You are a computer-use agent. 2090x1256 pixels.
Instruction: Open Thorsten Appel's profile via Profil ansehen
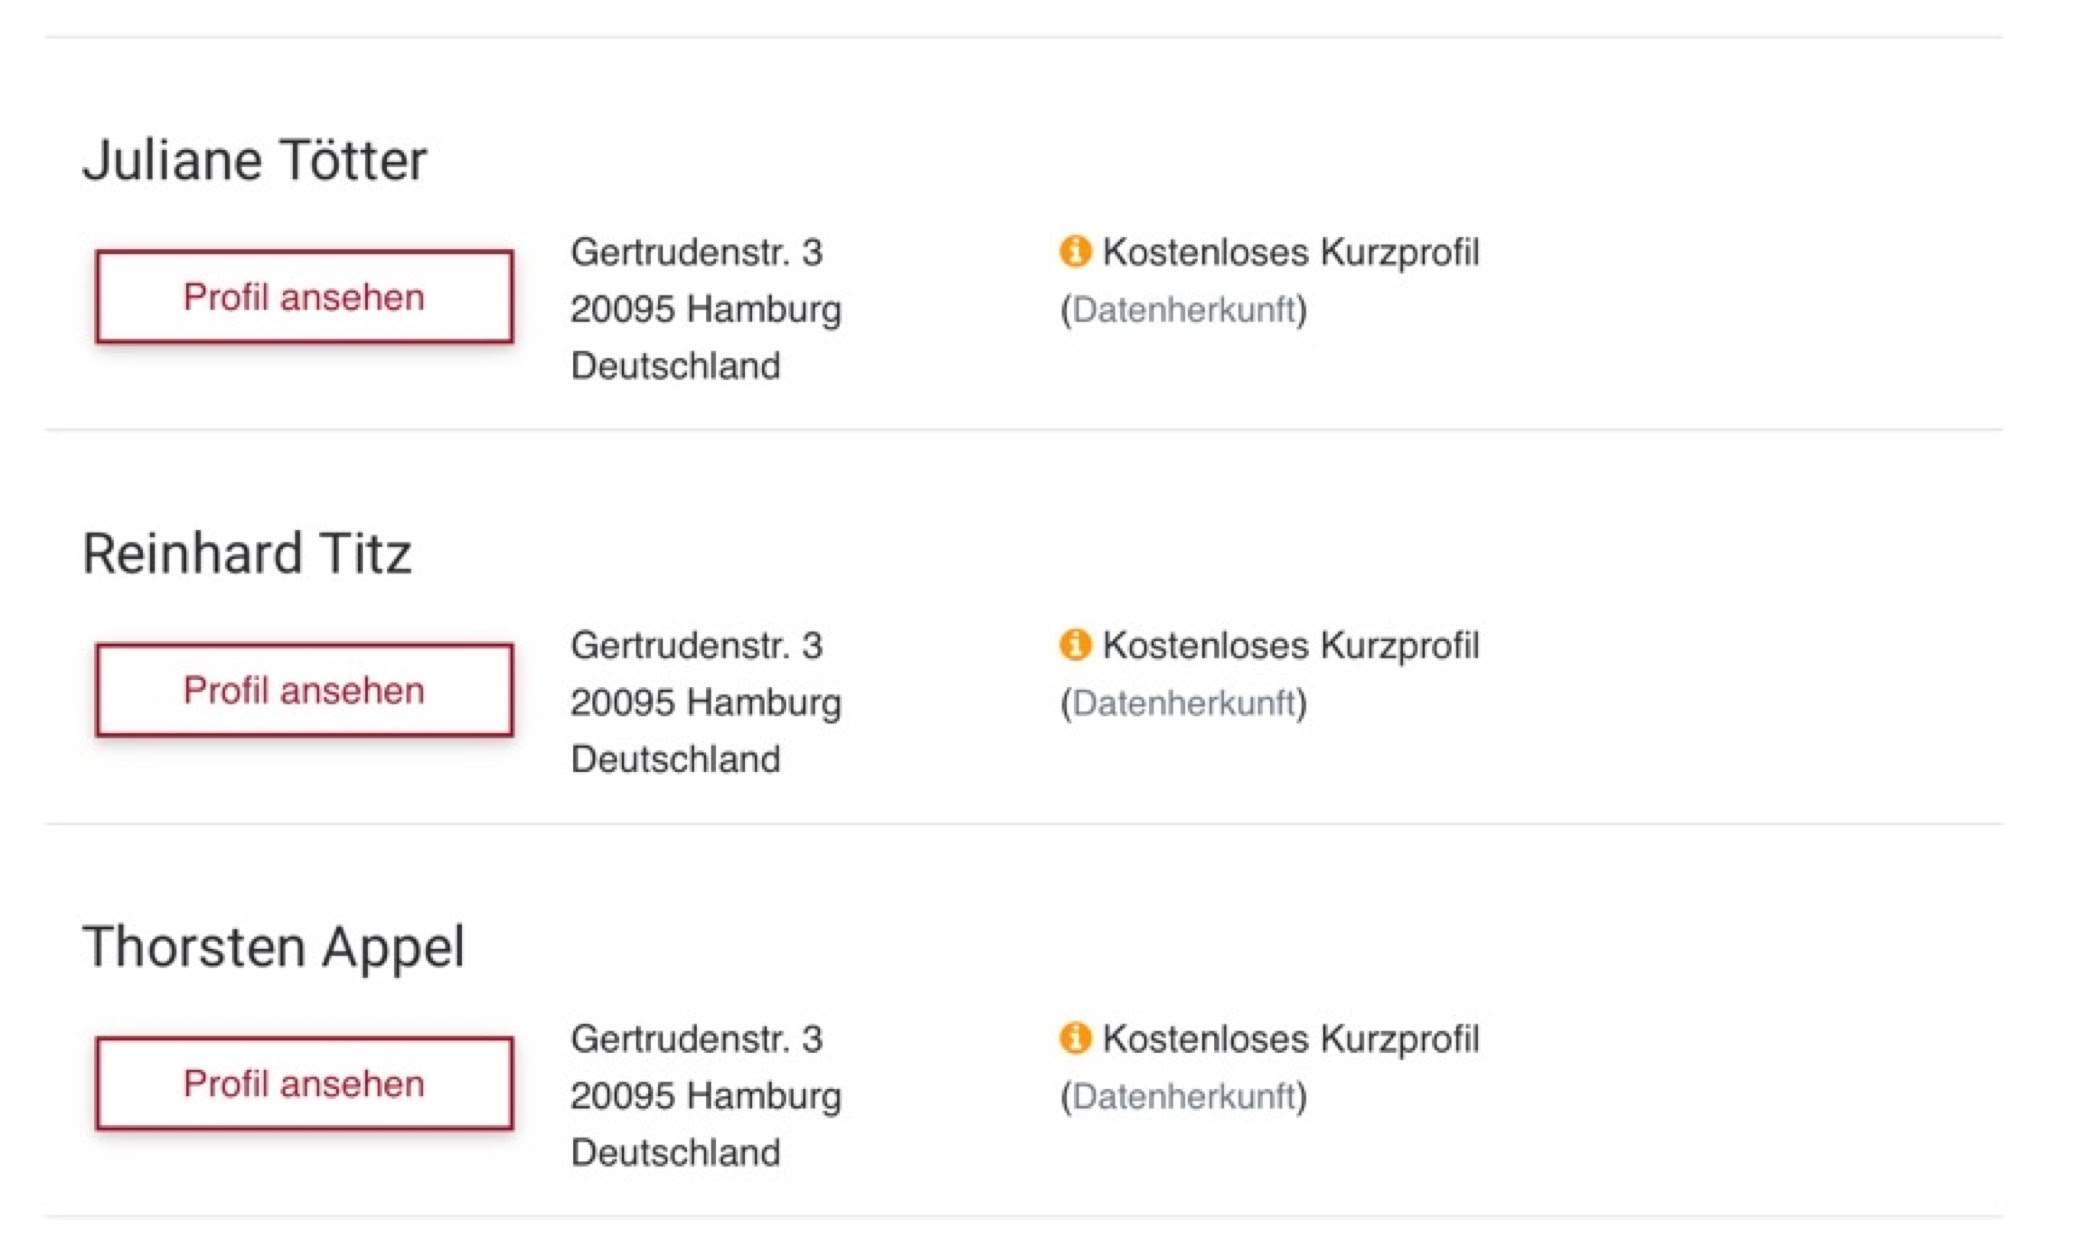(x=304, y=1084)
